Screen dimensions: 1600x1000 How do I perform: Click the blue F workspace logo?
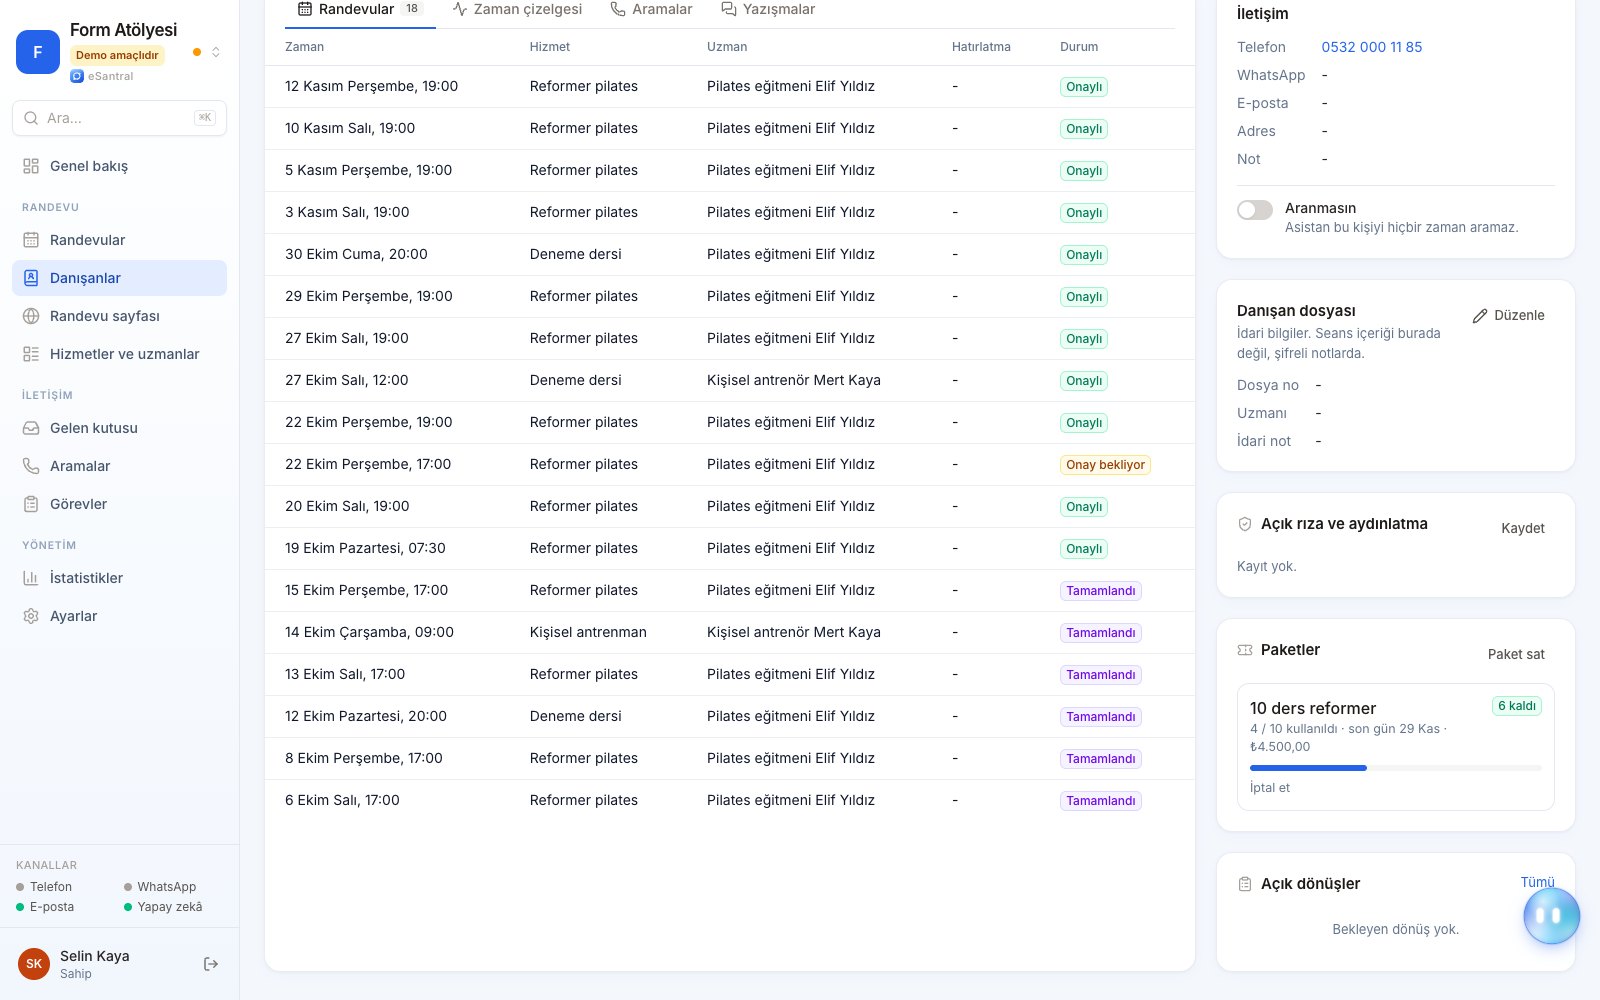[x=38, y=52]
